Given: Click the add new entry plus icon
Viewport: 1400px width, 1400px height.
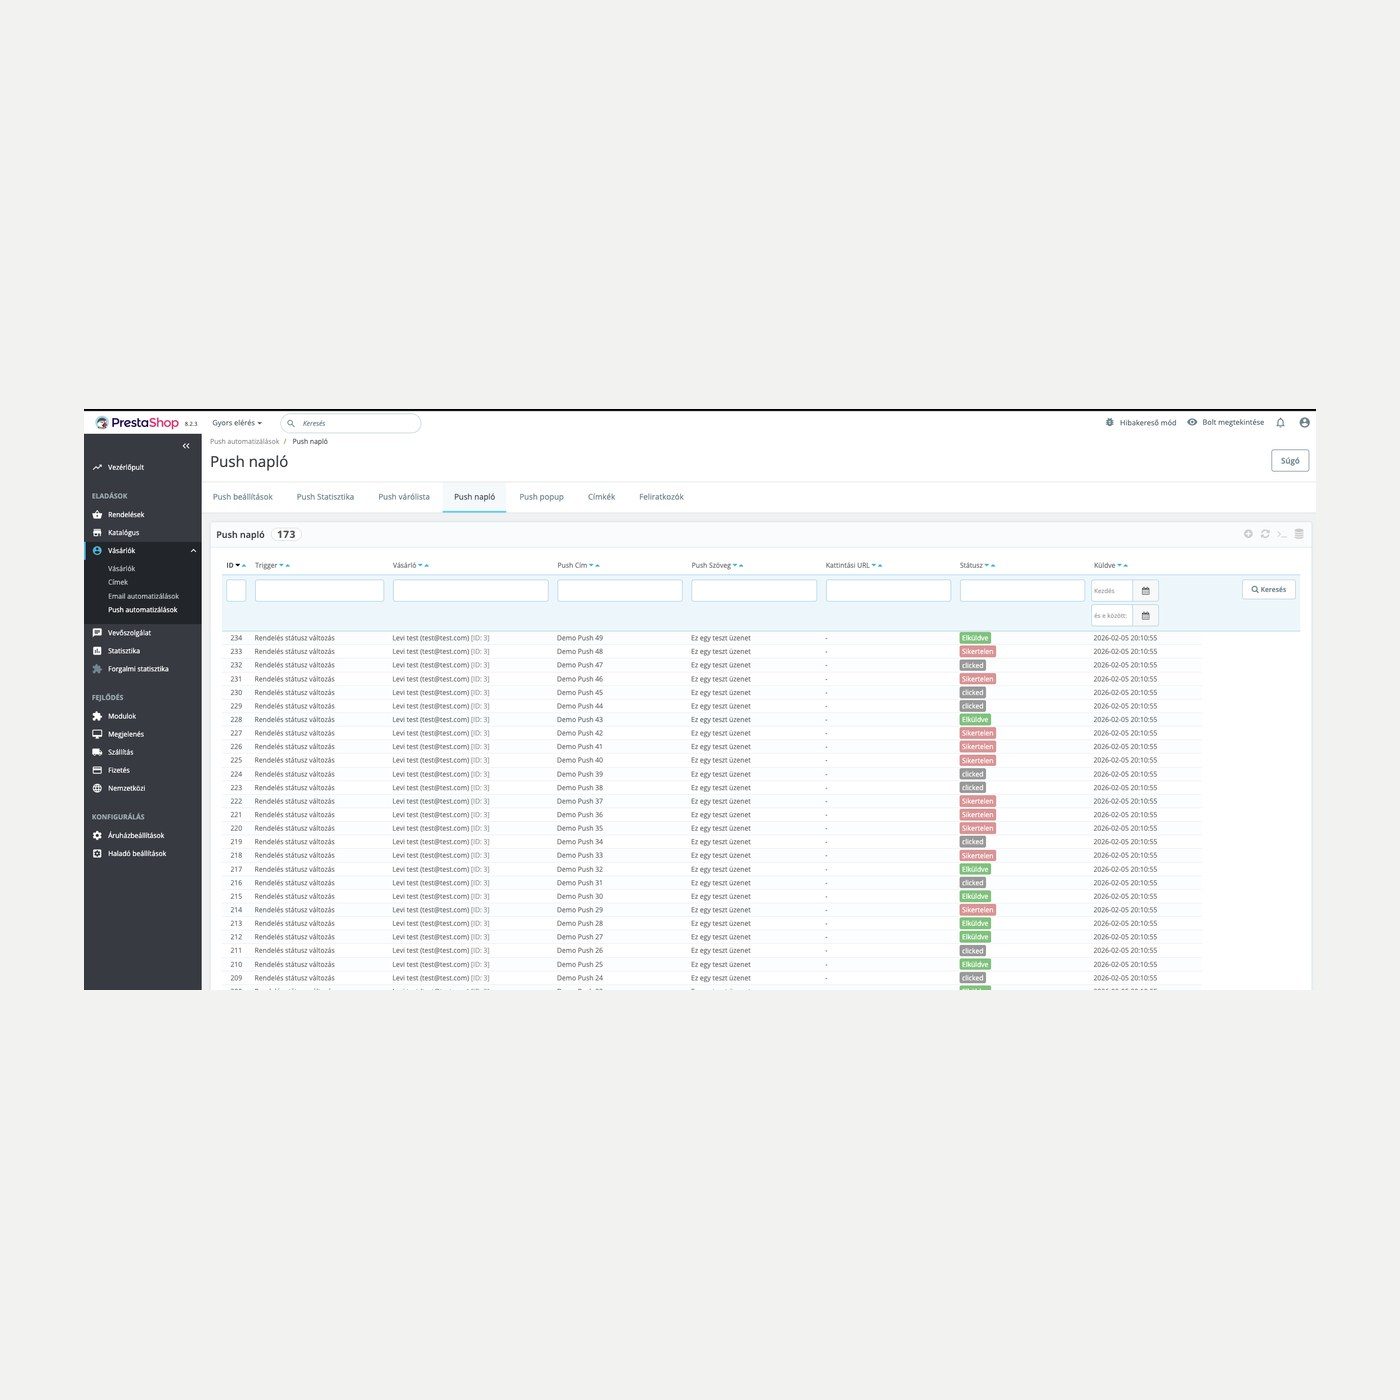Looking at the screenshot, I should [1248, 534].
